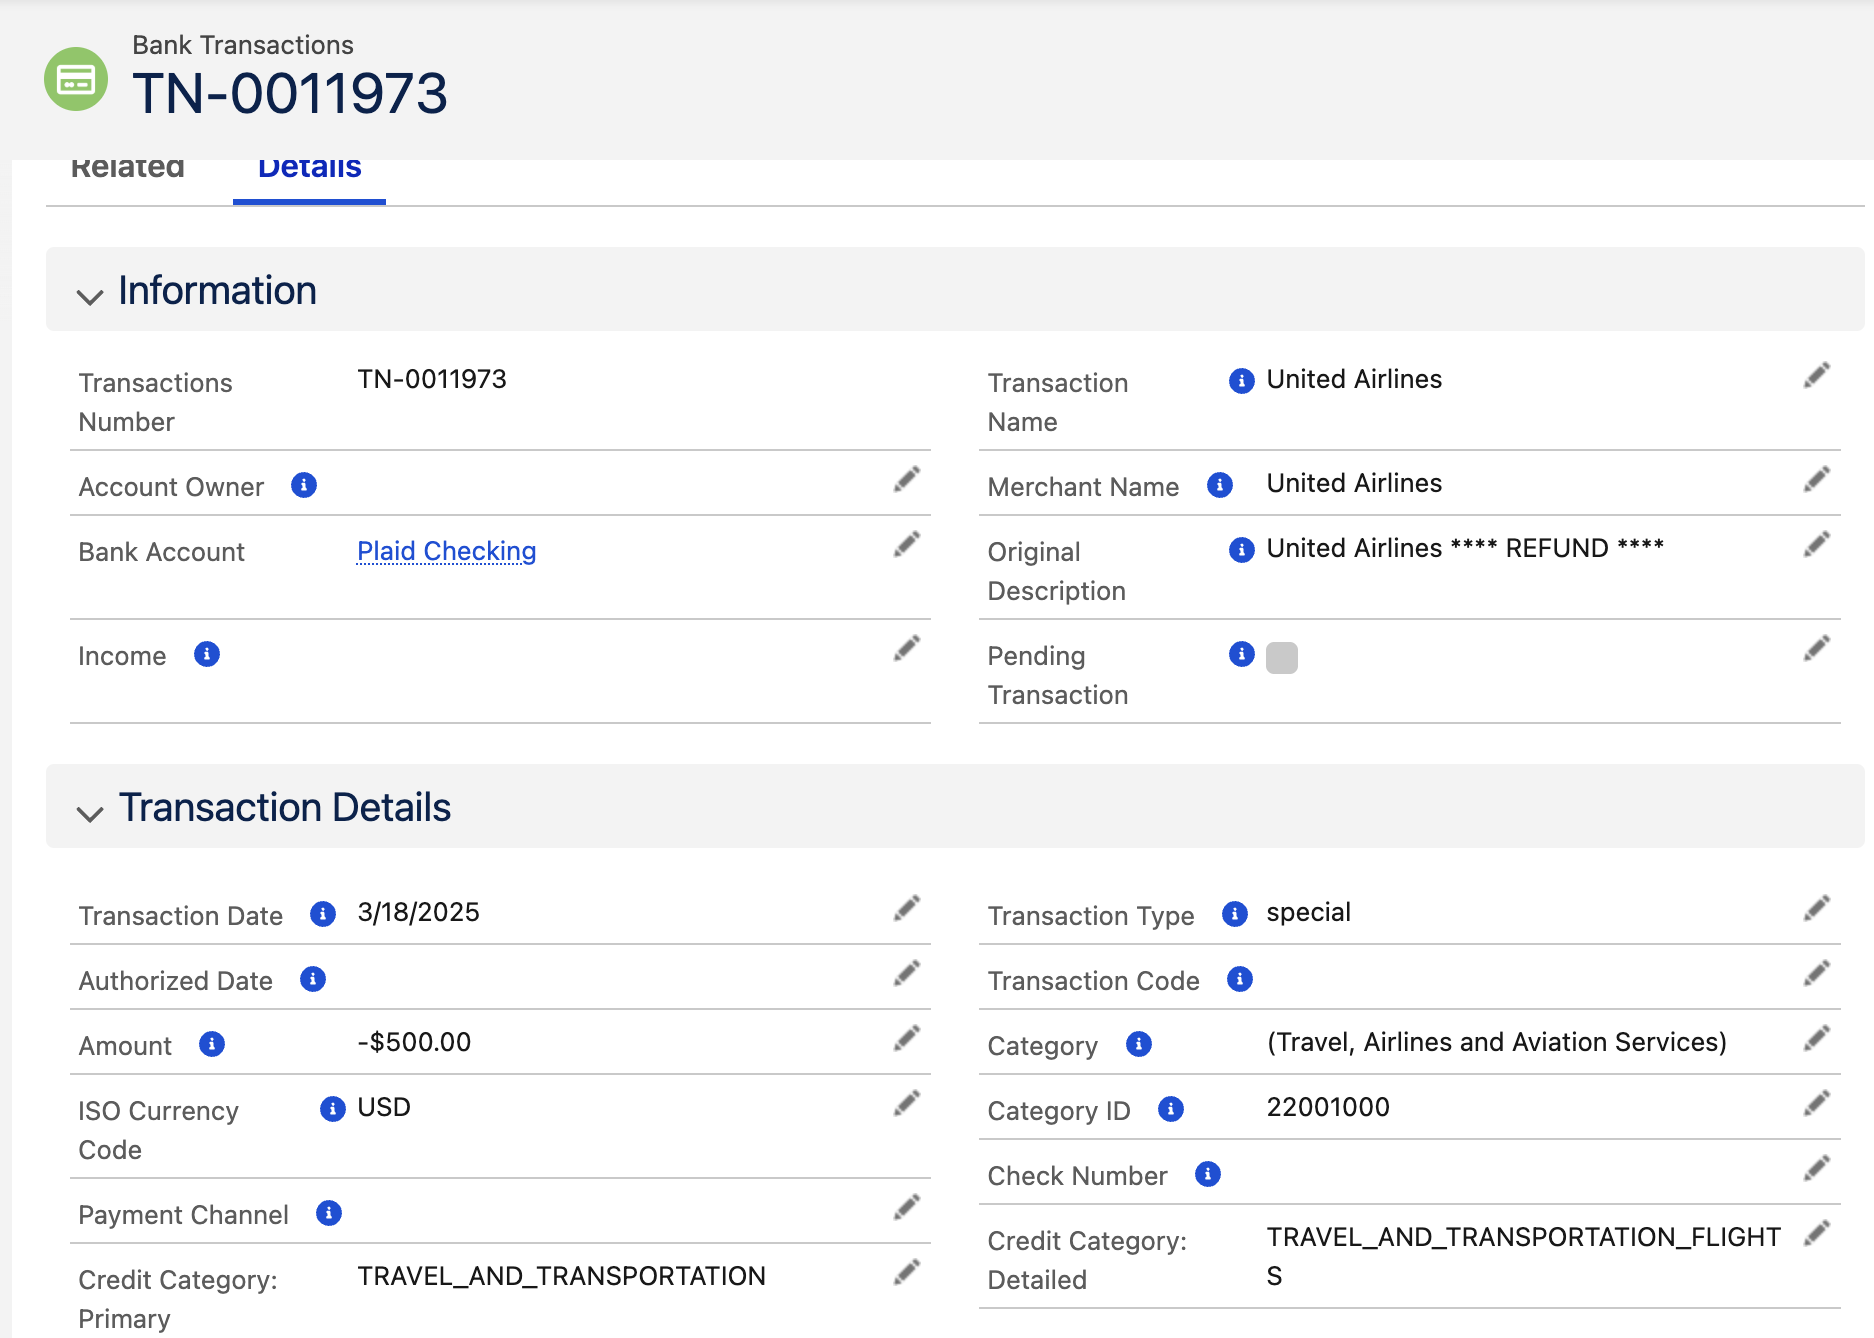
Task: Click the Bank Transactions header label
Action: [243, 45]
